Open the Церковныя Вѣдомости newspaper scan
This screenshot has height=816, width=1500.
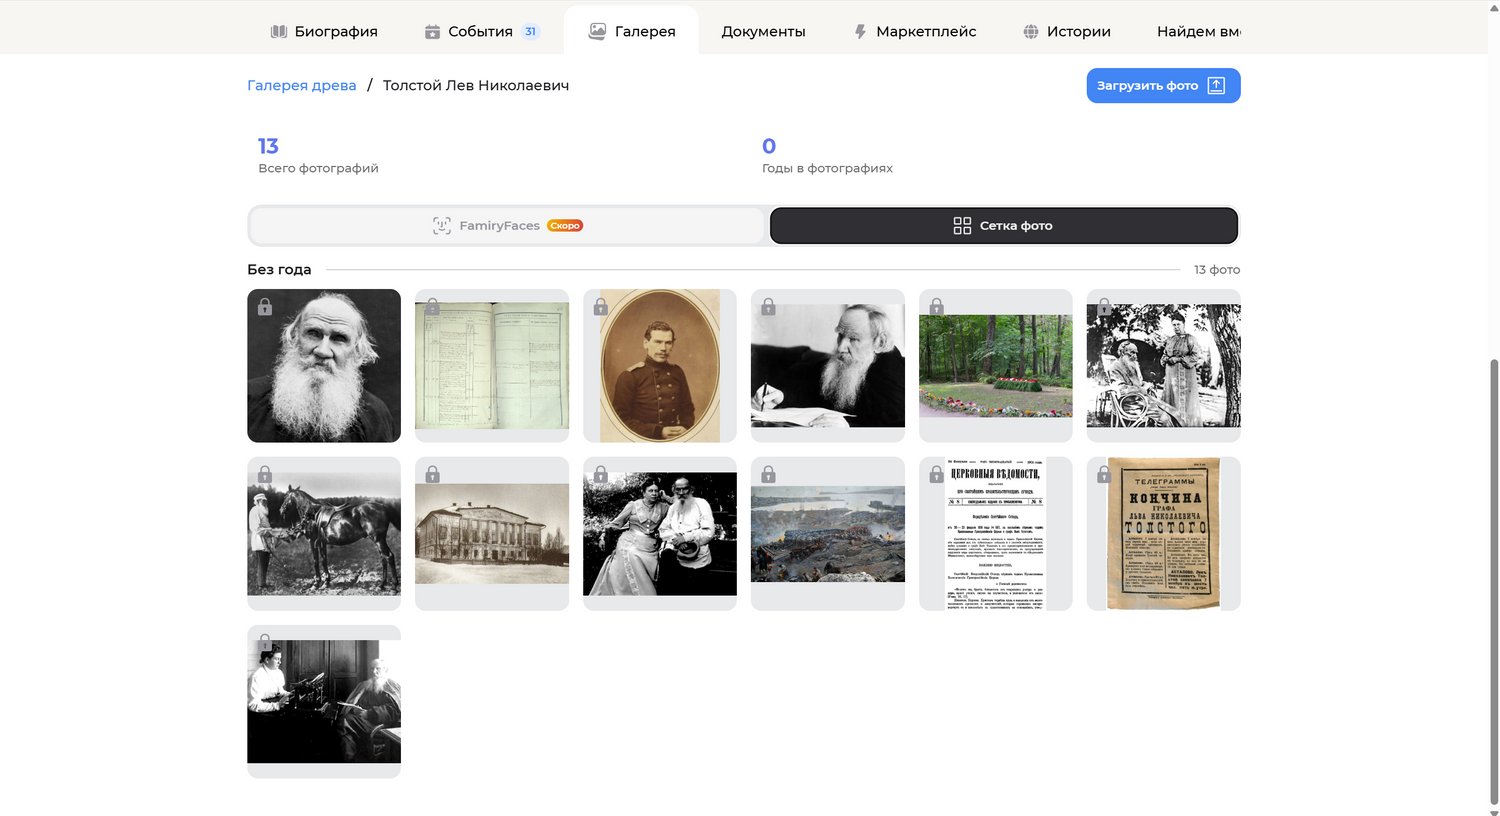[995, 534]
